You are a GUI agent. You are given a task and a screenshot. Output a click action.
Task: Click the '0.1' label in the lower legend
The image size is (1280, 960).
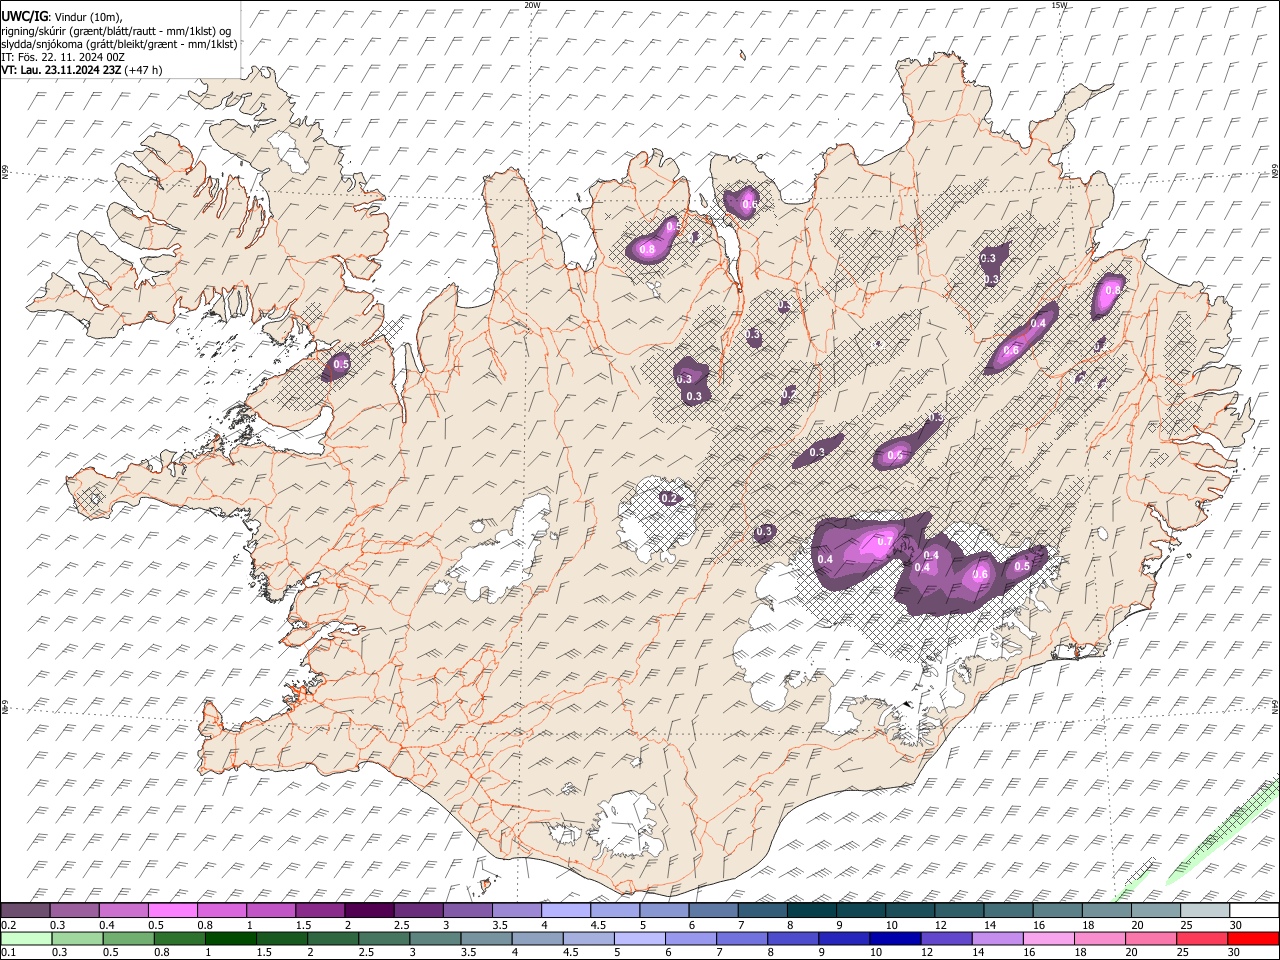point(8,953)
